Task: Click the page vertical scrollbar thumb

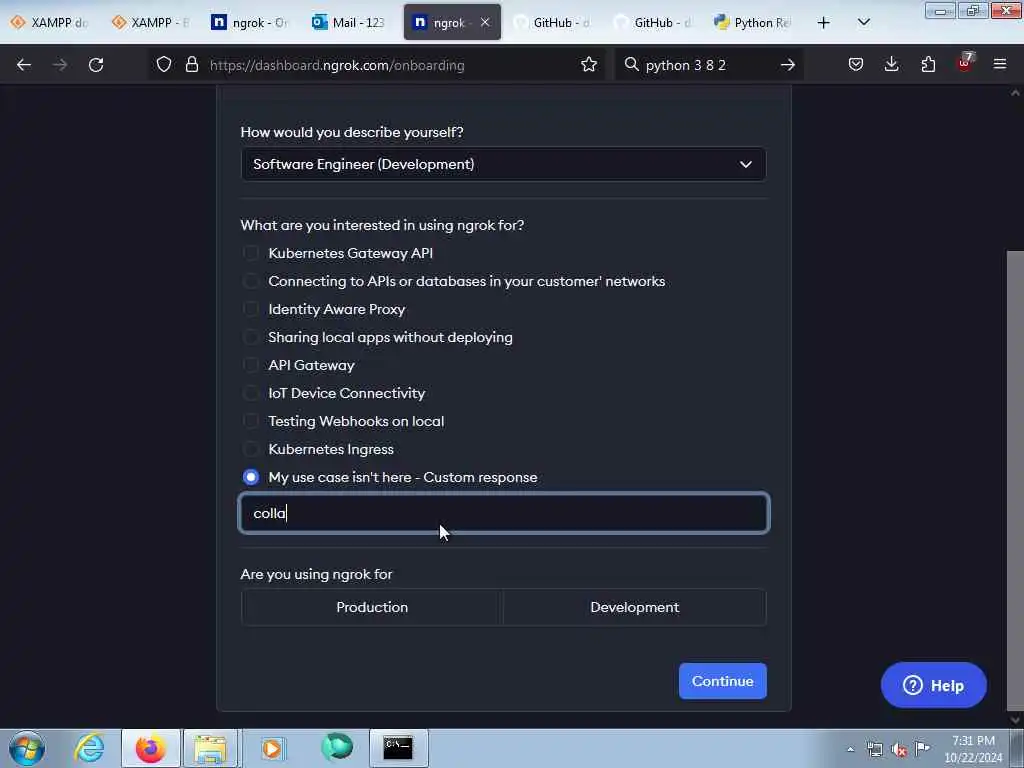Action: click(x=1015, y=480)
